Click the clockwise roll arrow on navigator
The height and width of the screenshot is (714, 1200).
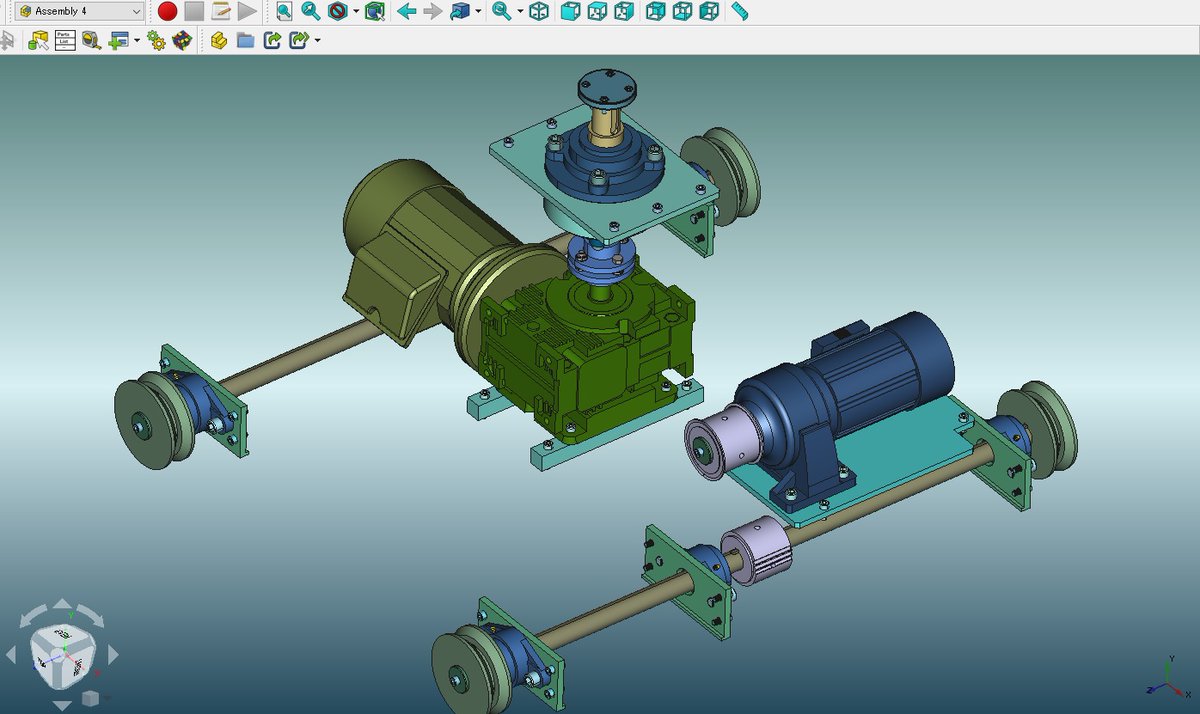[x=92, y=615]
